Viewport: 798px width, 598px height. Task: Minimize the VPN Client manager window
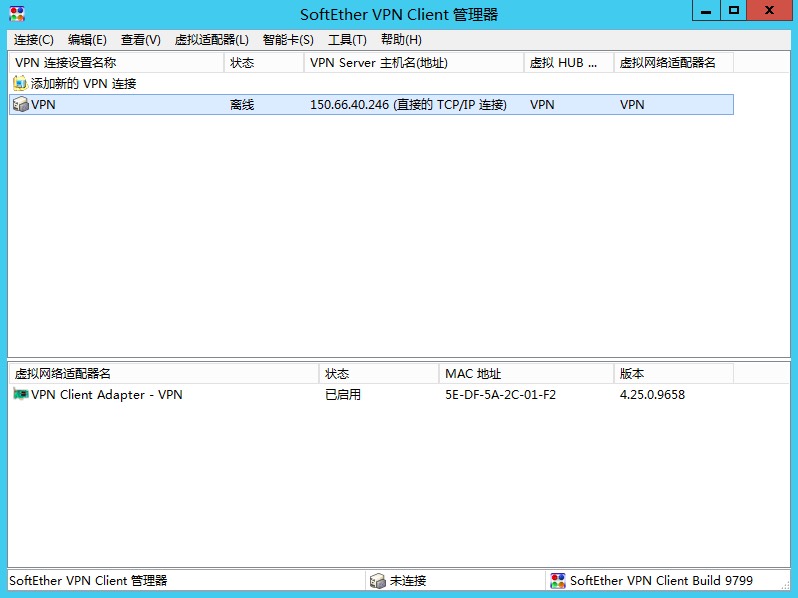706,11
